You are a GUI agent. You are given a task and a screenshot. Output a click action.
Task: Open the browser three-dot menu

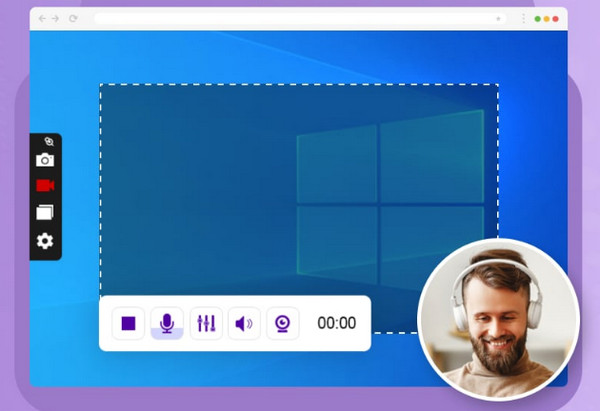(x=523, y=18)
